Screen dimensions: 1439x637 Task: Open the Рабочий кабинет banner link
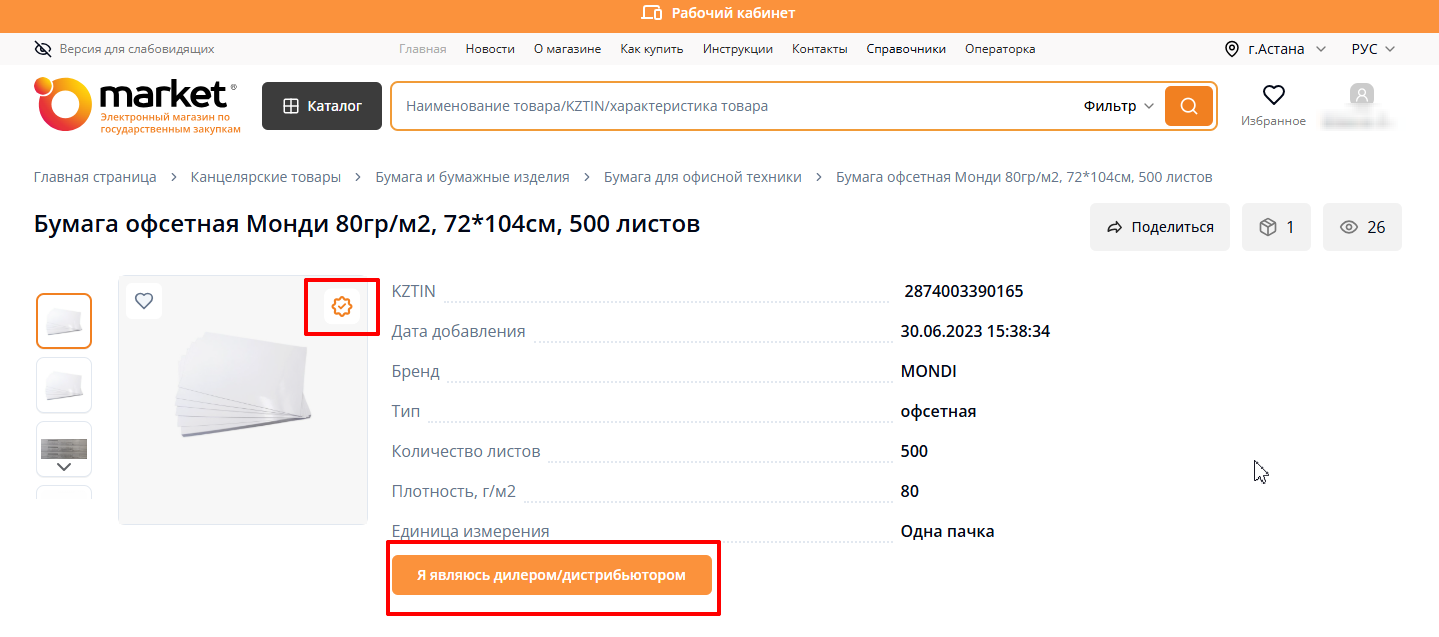pyautogui.click(x=719, y=13)
